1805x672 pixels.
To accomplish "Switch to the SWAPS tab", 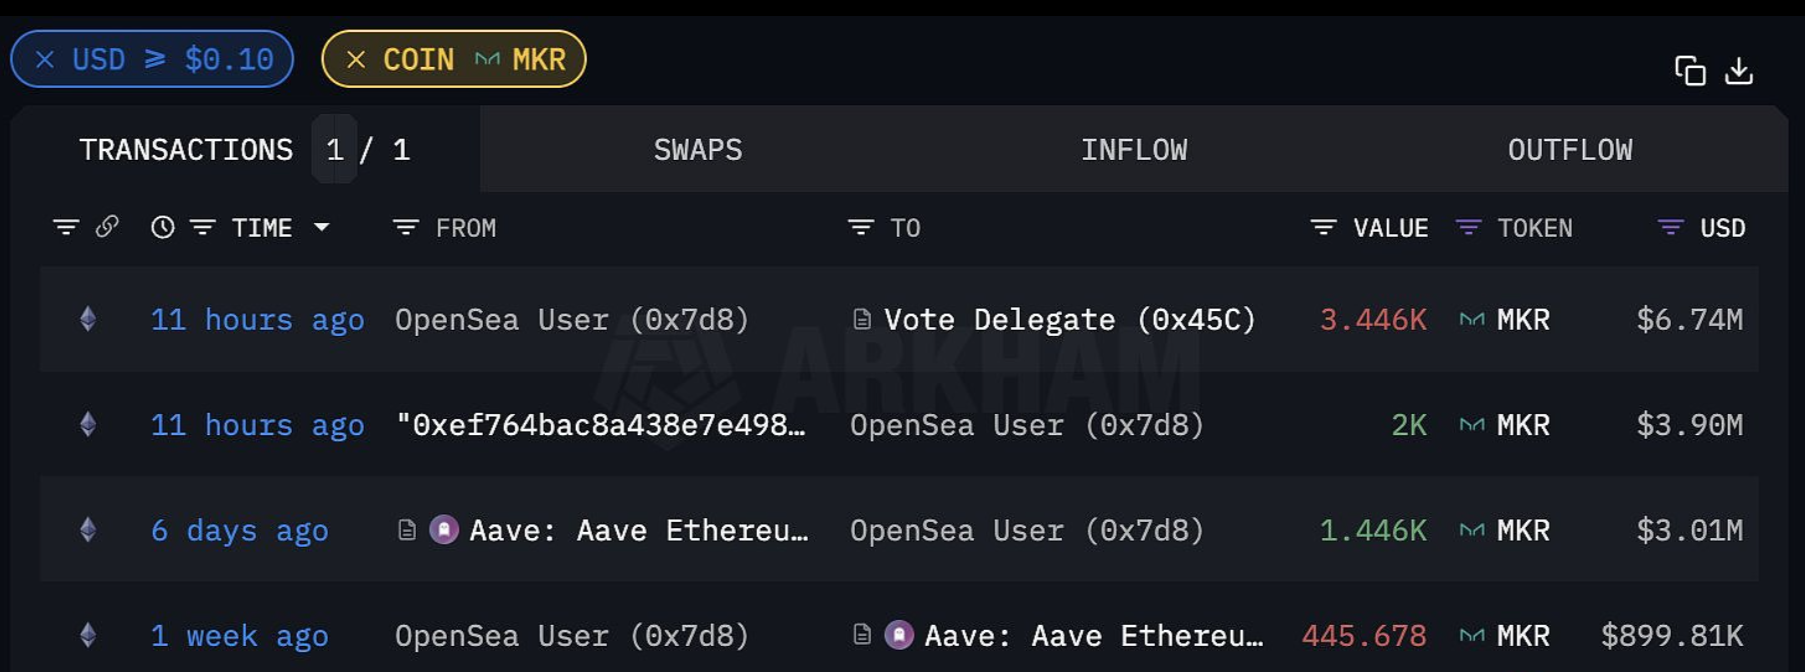I will coord(697,150).
